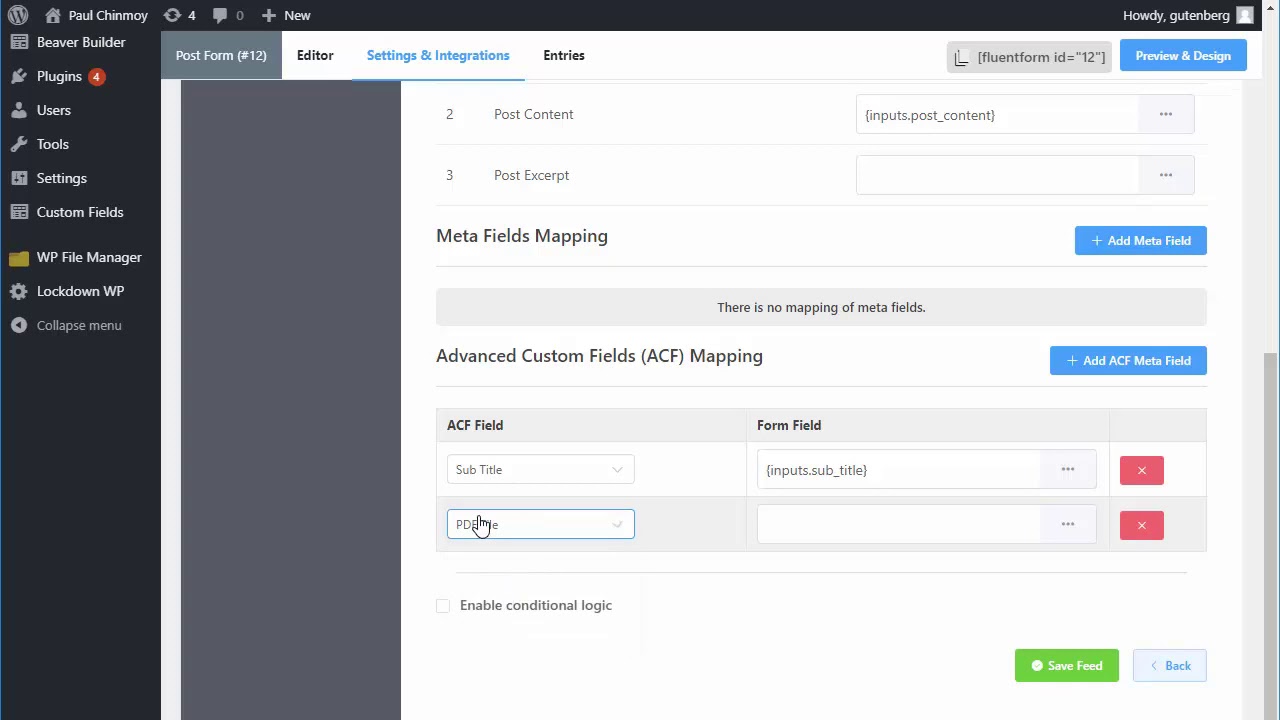This screenshot has width=1280, height=720.
Task: Click the Plugins plug icon
Action: 19,76
